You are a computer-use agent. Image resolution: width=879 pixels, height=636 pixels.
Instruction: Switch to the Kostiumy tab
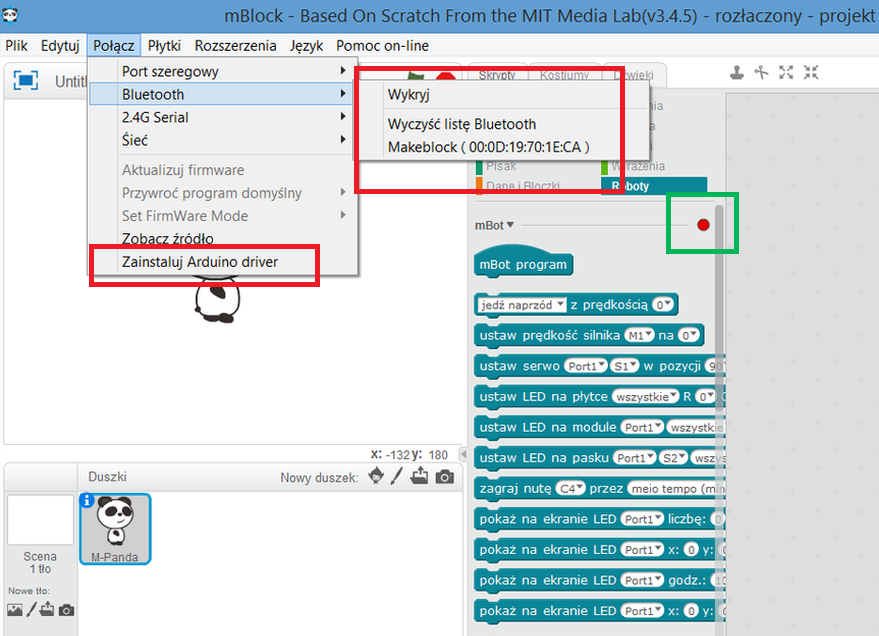click(564, 75)
